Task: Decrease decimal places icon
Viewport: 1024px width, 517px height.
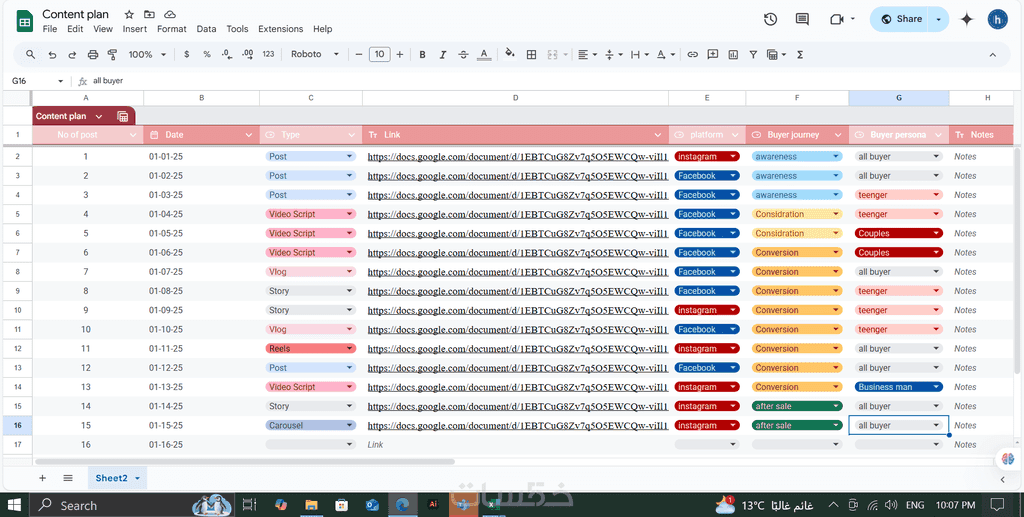Action: (x=227, y=55)
